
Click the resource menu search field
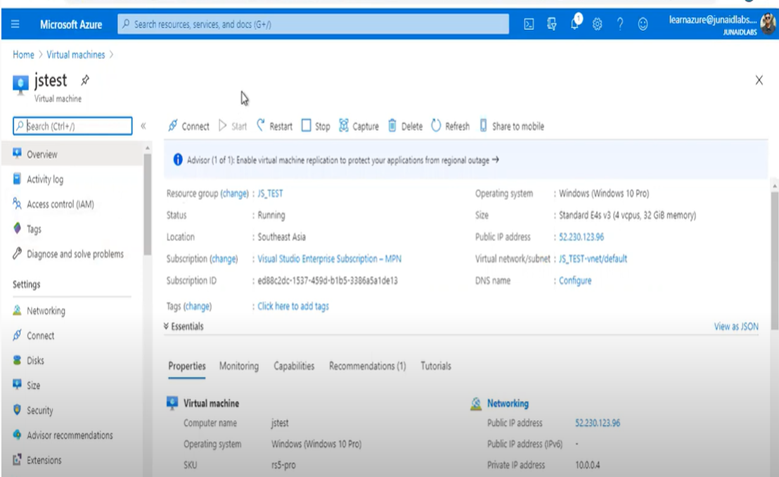click(x=73, y=126)
